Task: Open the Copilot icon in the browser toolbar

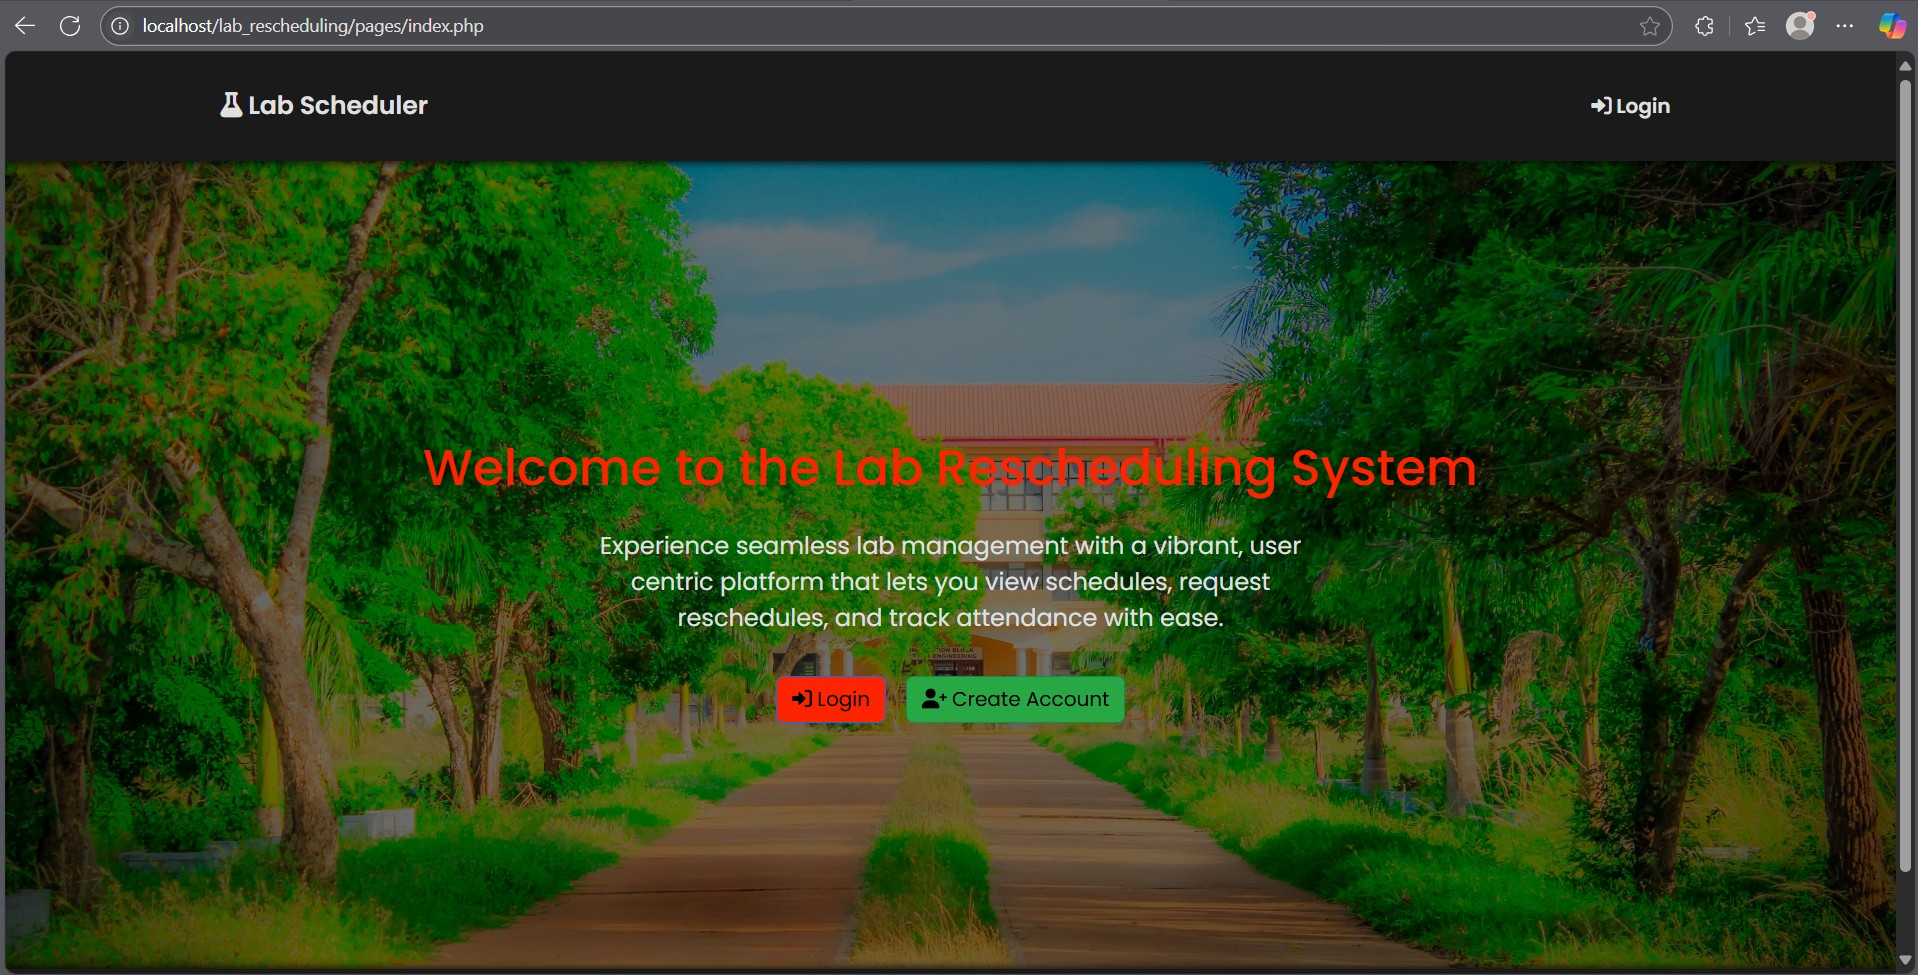Action: pyautogui.click(x=1892, y=26)
